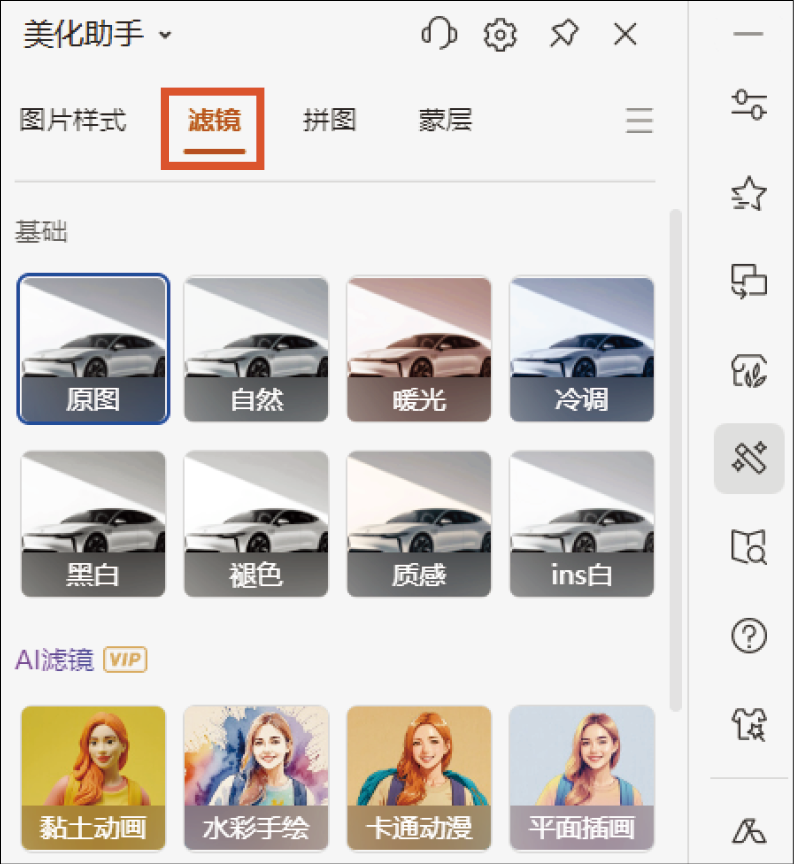Click the VIP badge beside AI滤镜
794x864 pixels.
pos(125,659)
